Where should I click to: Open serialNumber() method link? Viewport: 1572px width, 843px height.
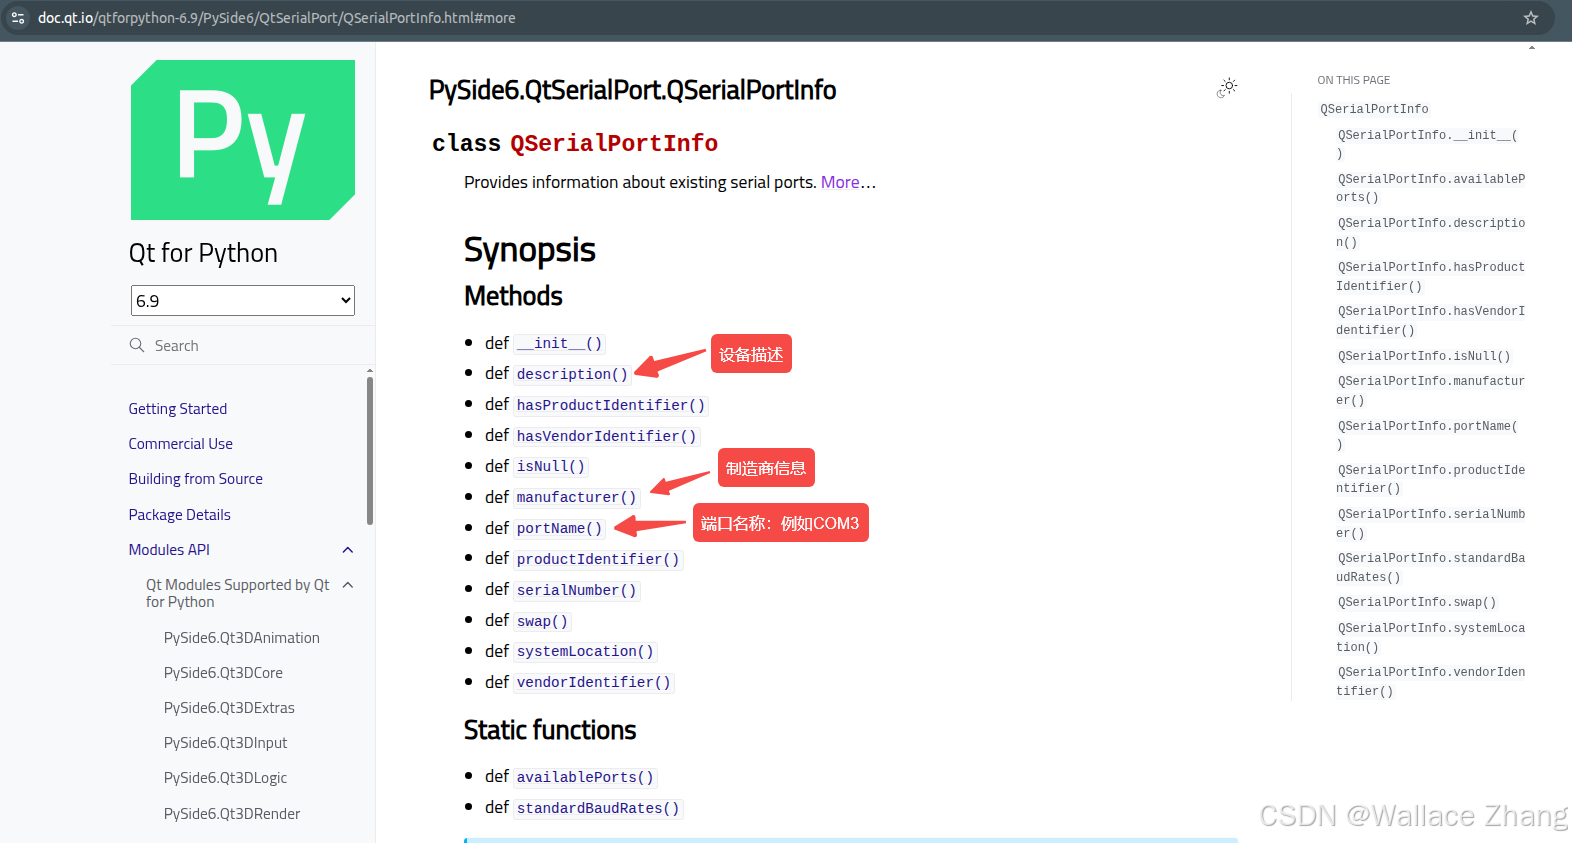click(576, 590)
